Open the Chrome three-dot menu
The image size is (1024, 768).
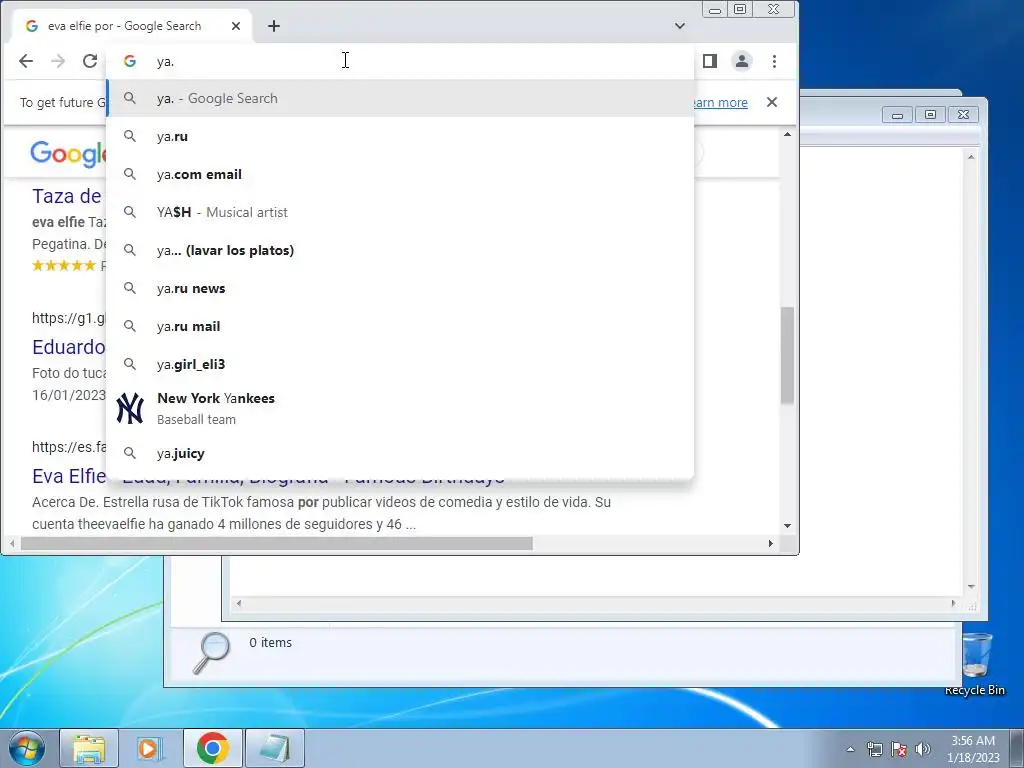pyautogui.click(x=775, y=61)
